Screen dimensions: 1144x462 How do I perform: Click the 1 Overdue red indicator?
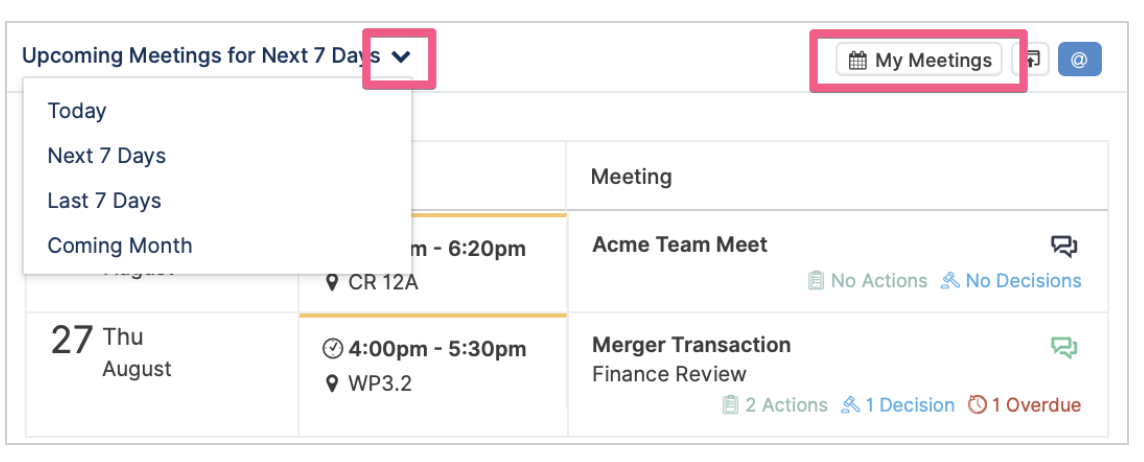point(1024,405)
